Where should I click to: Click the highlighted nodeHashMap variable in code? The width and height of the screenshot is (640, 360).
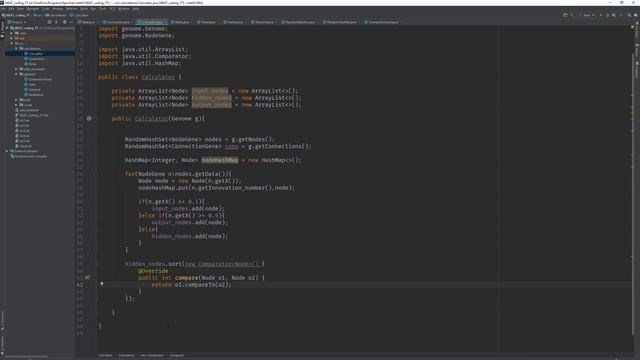point(220,160)
